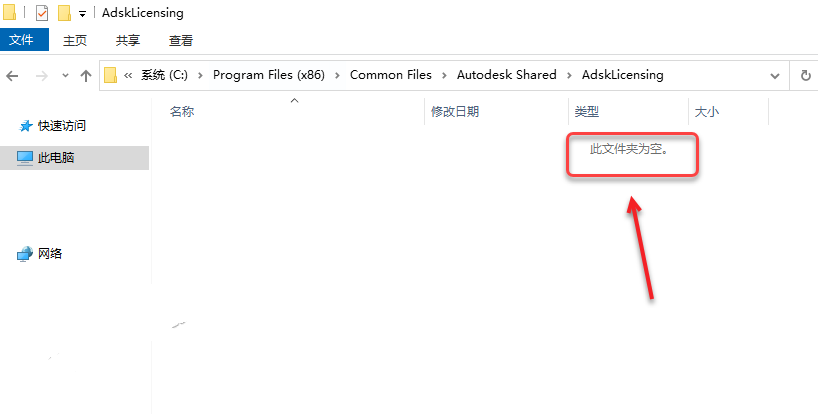Click the new folder icon in quick access toolbar
The width and height of the screenshot is (818, 414).
click(x=64, y=13)
